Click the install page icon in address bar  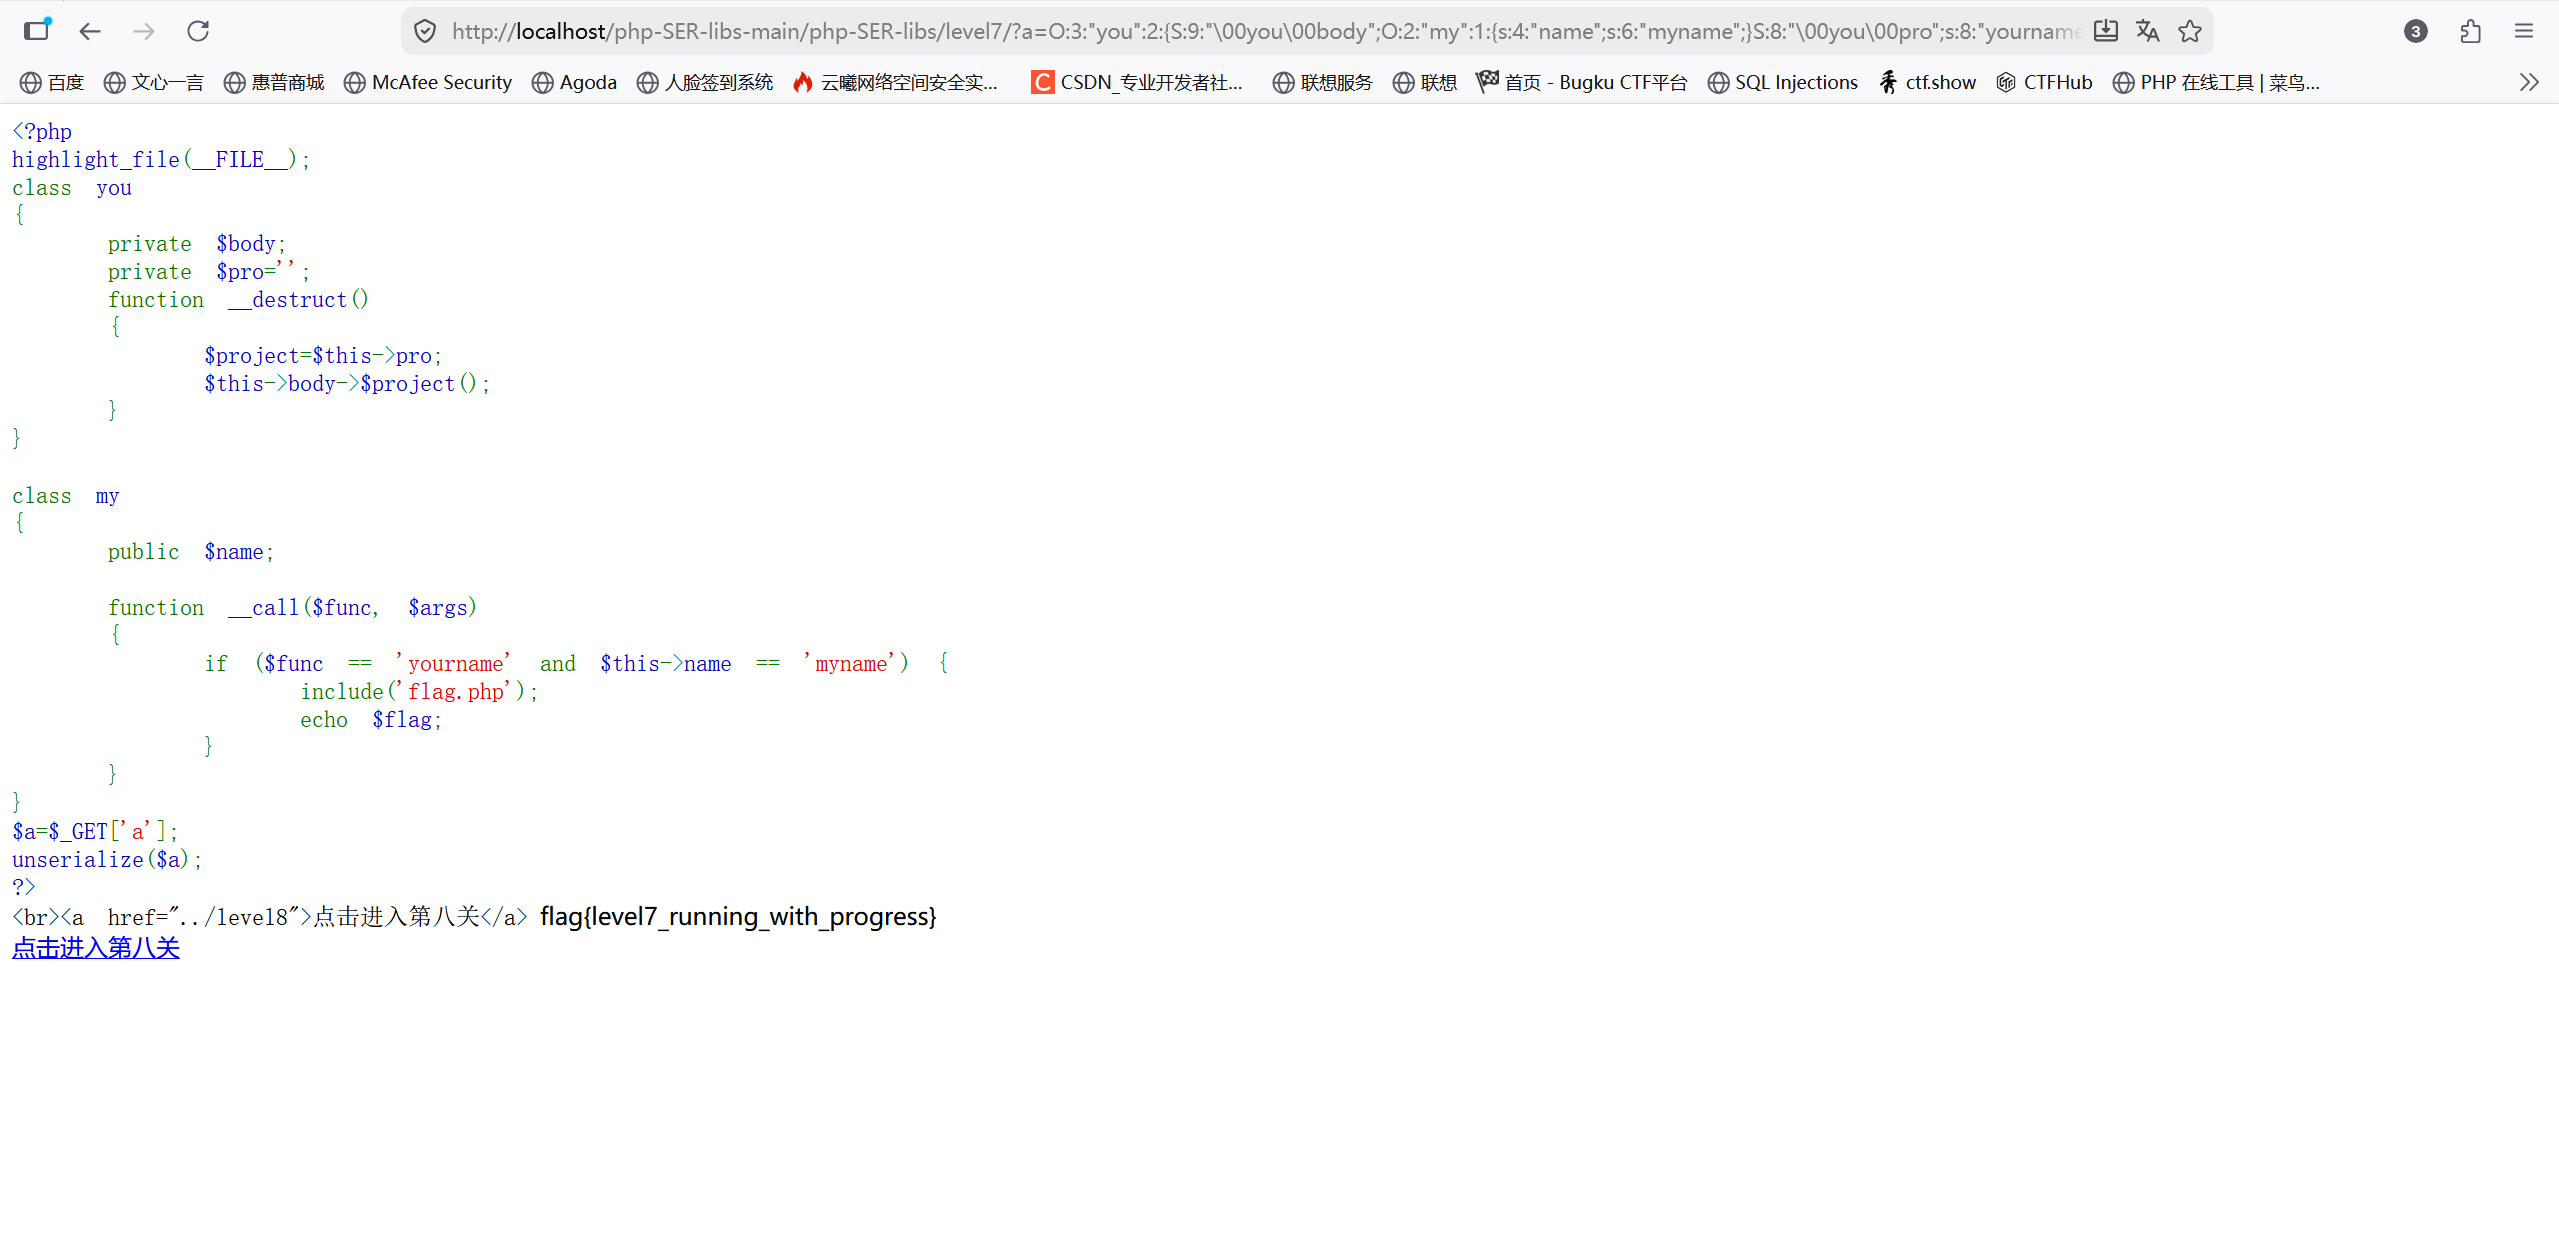coord(2105,31)
